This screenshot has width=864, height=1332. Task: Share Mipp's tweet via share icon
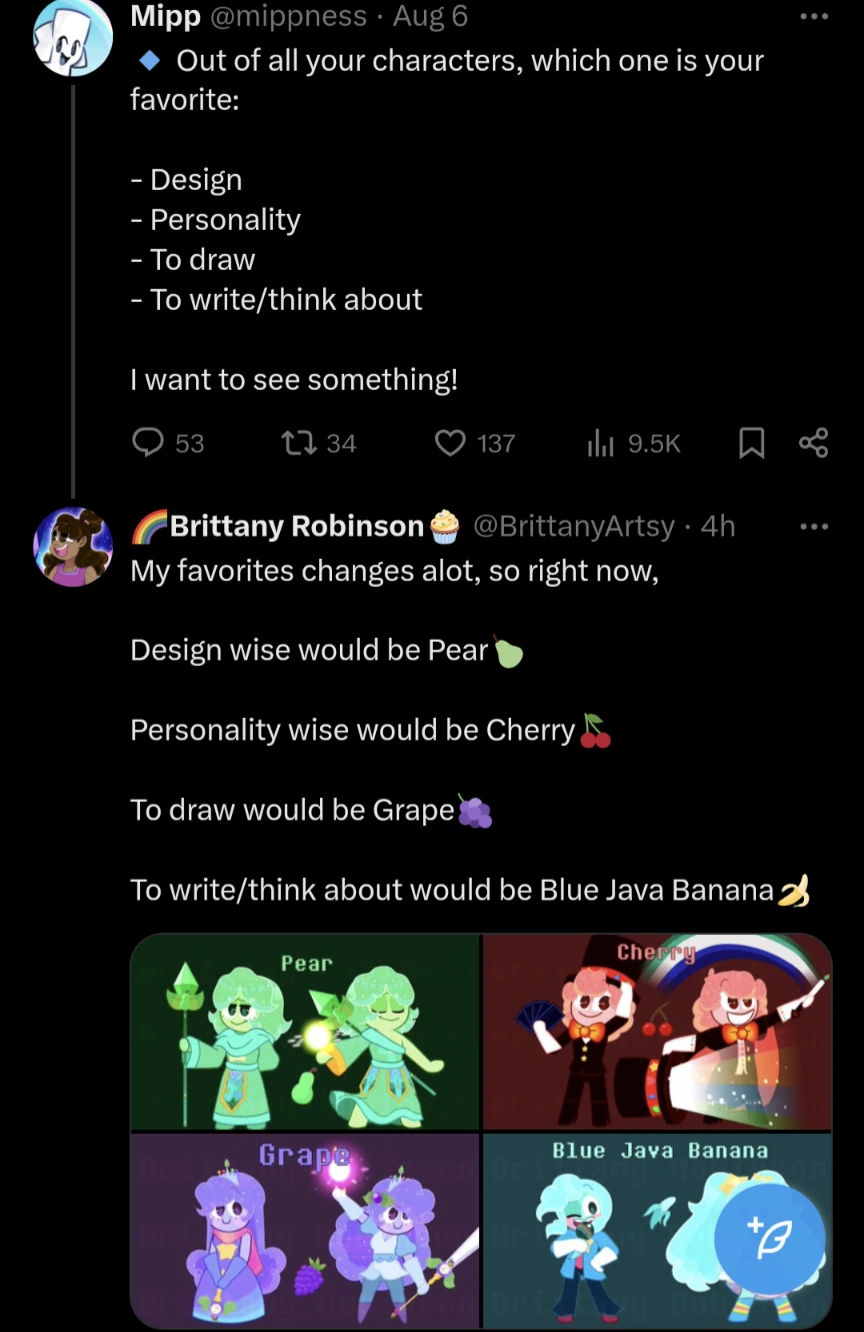(x=814, y=443)
